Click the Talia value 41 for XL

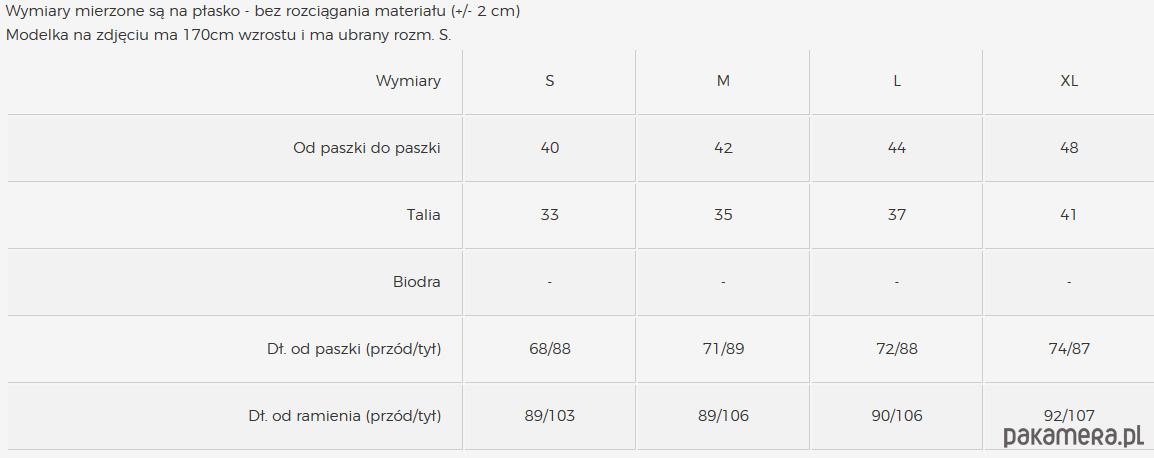(1069, 215)
